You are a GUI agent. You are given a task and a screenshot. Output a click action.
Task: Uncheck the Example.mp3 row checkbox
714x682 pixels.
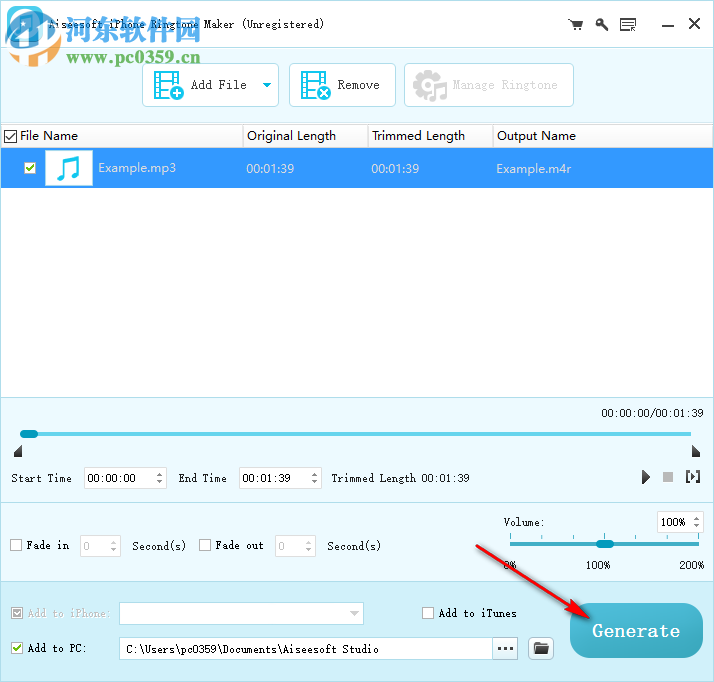coord(30,168)
